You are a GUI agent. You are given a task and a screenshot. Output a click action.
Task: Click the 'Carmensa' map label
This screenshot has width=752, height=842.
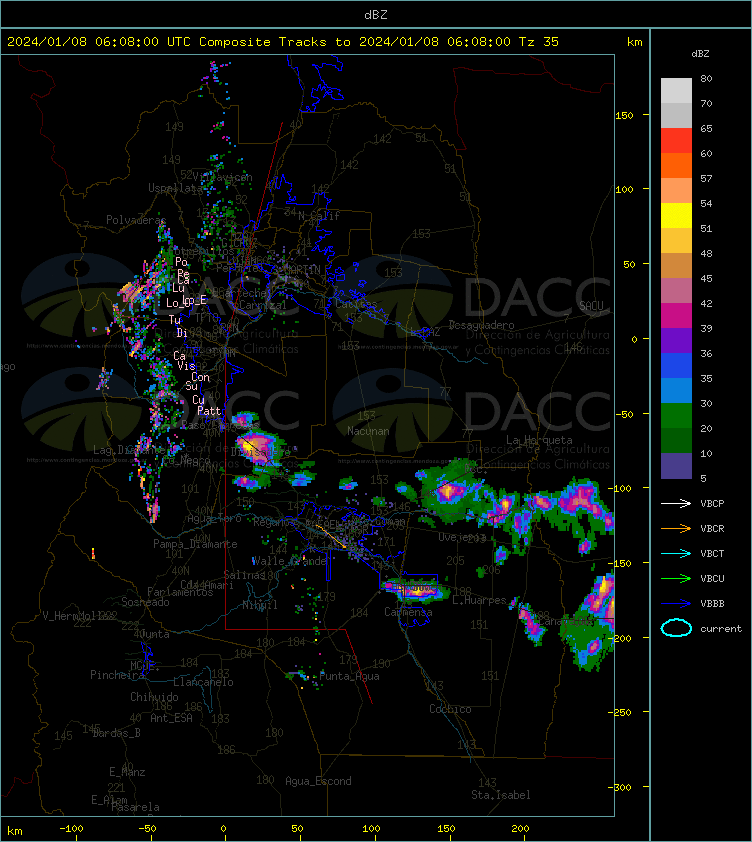click(408, 612)
